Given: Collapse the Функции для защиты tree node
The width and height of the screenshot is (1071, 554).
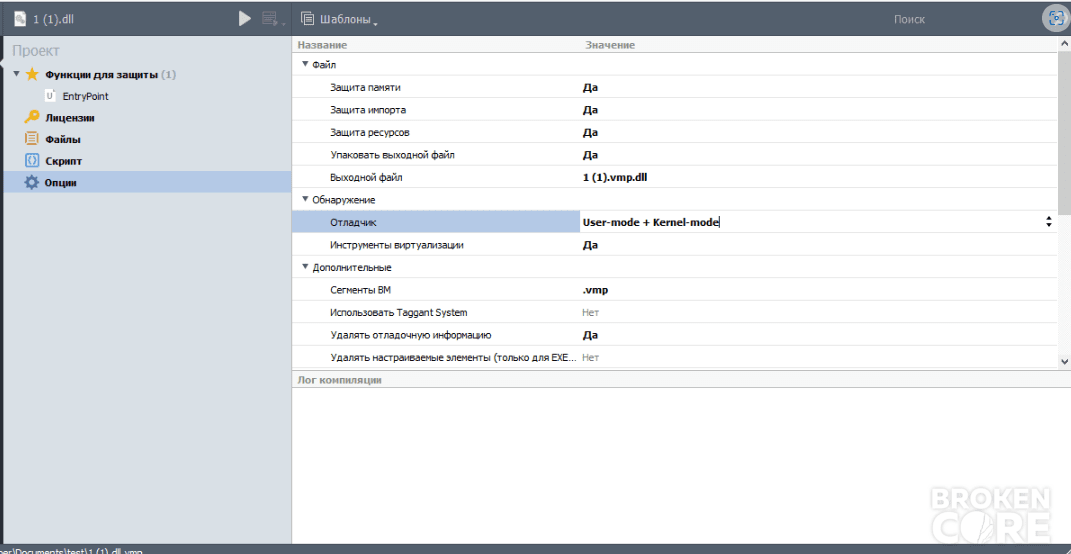Looking at the screenshot, I should click(x=16, y=74).
